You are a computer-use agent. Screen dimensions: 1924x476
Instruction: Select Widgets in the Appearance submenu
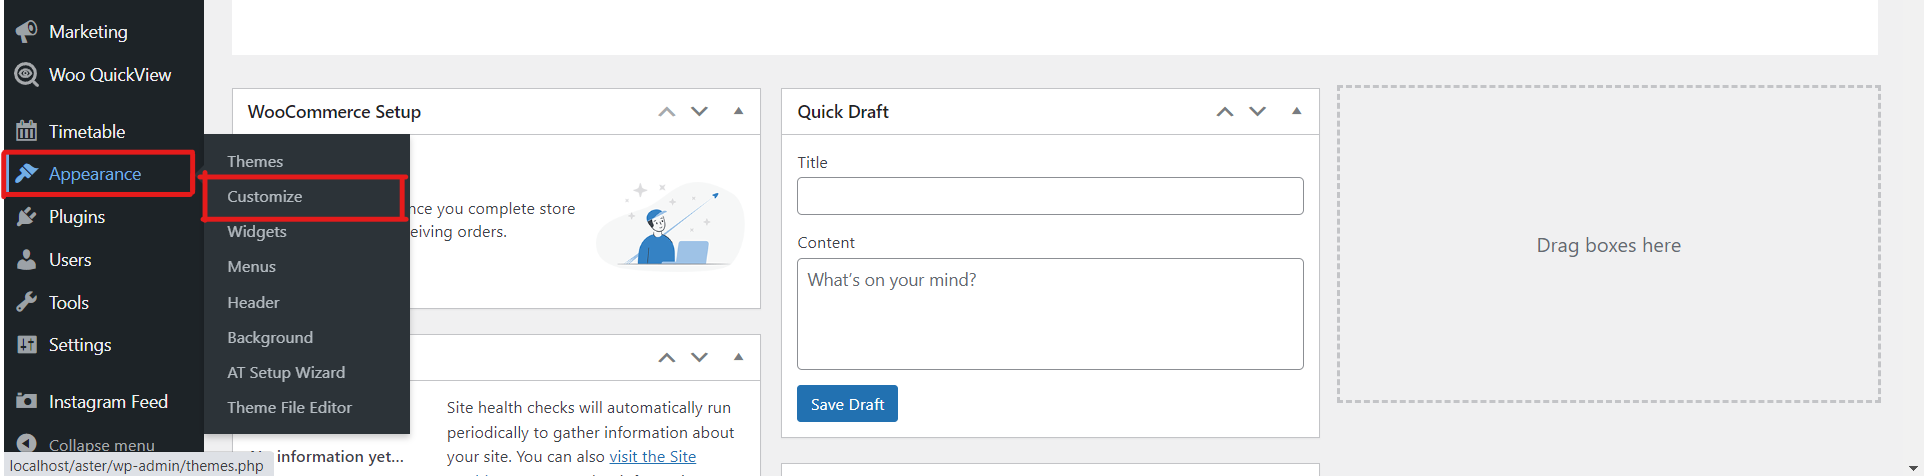257,231
